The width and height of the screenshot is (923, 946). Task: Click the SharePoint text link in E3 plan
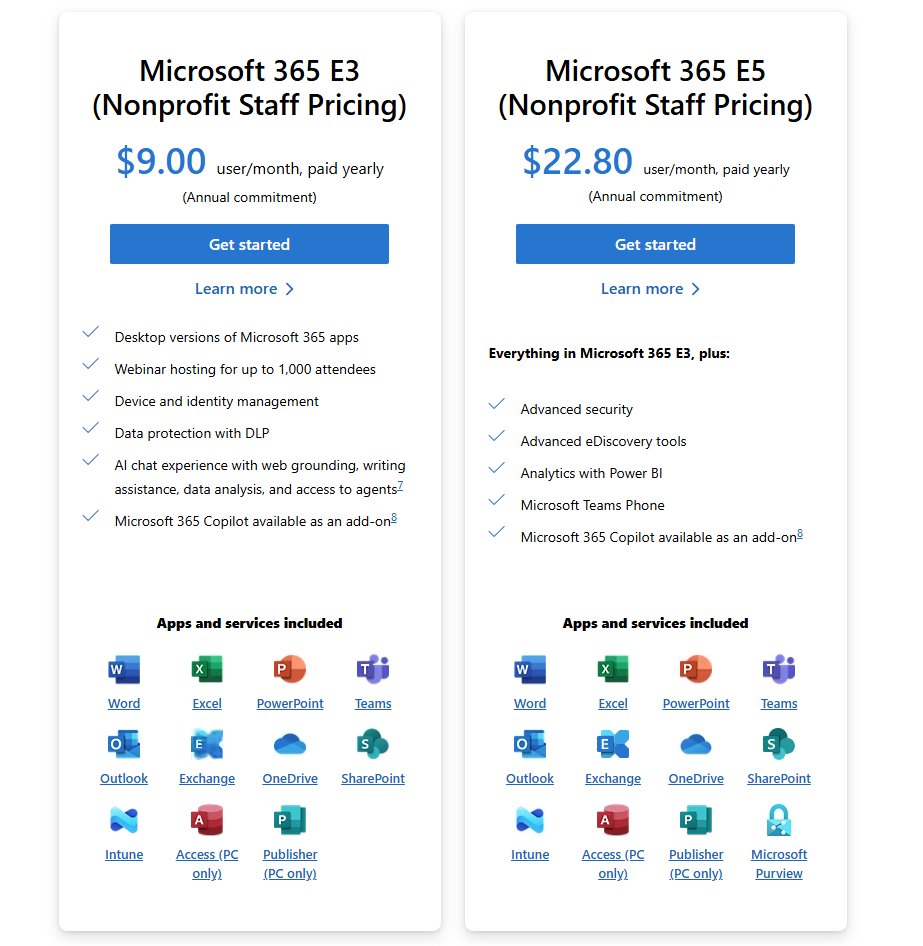pos(373,779)
